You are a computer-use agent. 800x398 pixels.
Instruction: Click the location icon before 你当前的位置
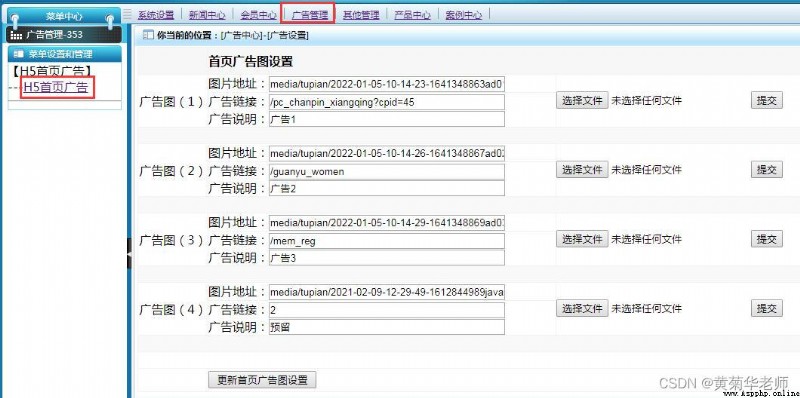[147, 35]
